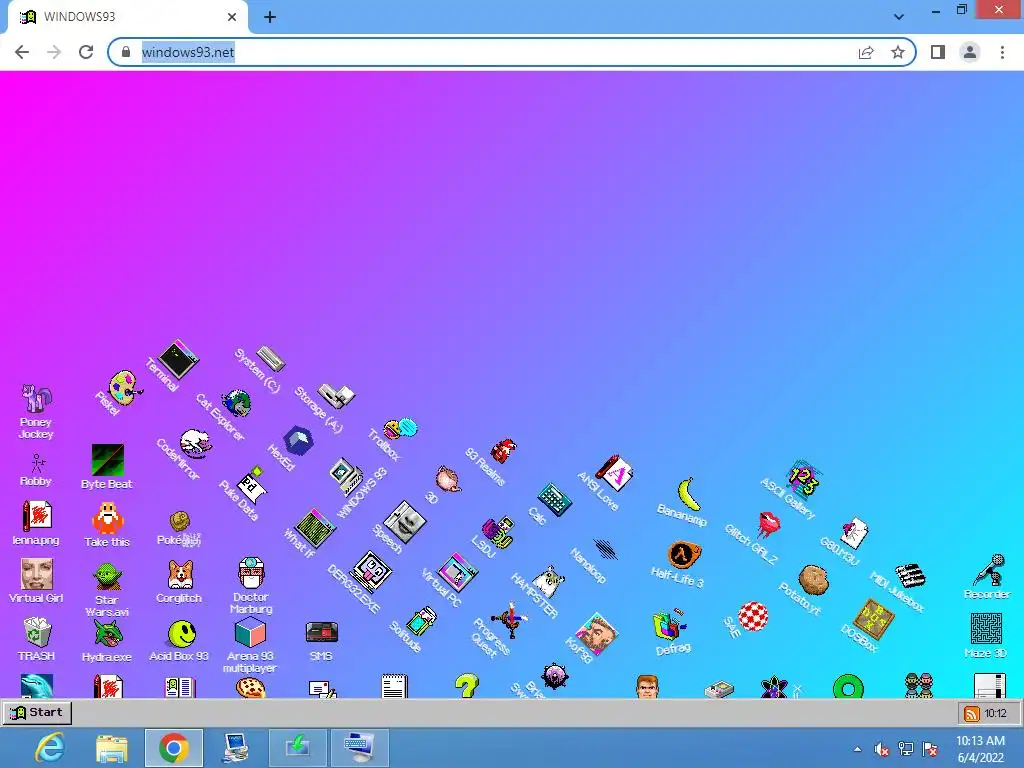Open a new Chrome tab
Viewport: 1024px width, 768px height.
coord(270,18)
